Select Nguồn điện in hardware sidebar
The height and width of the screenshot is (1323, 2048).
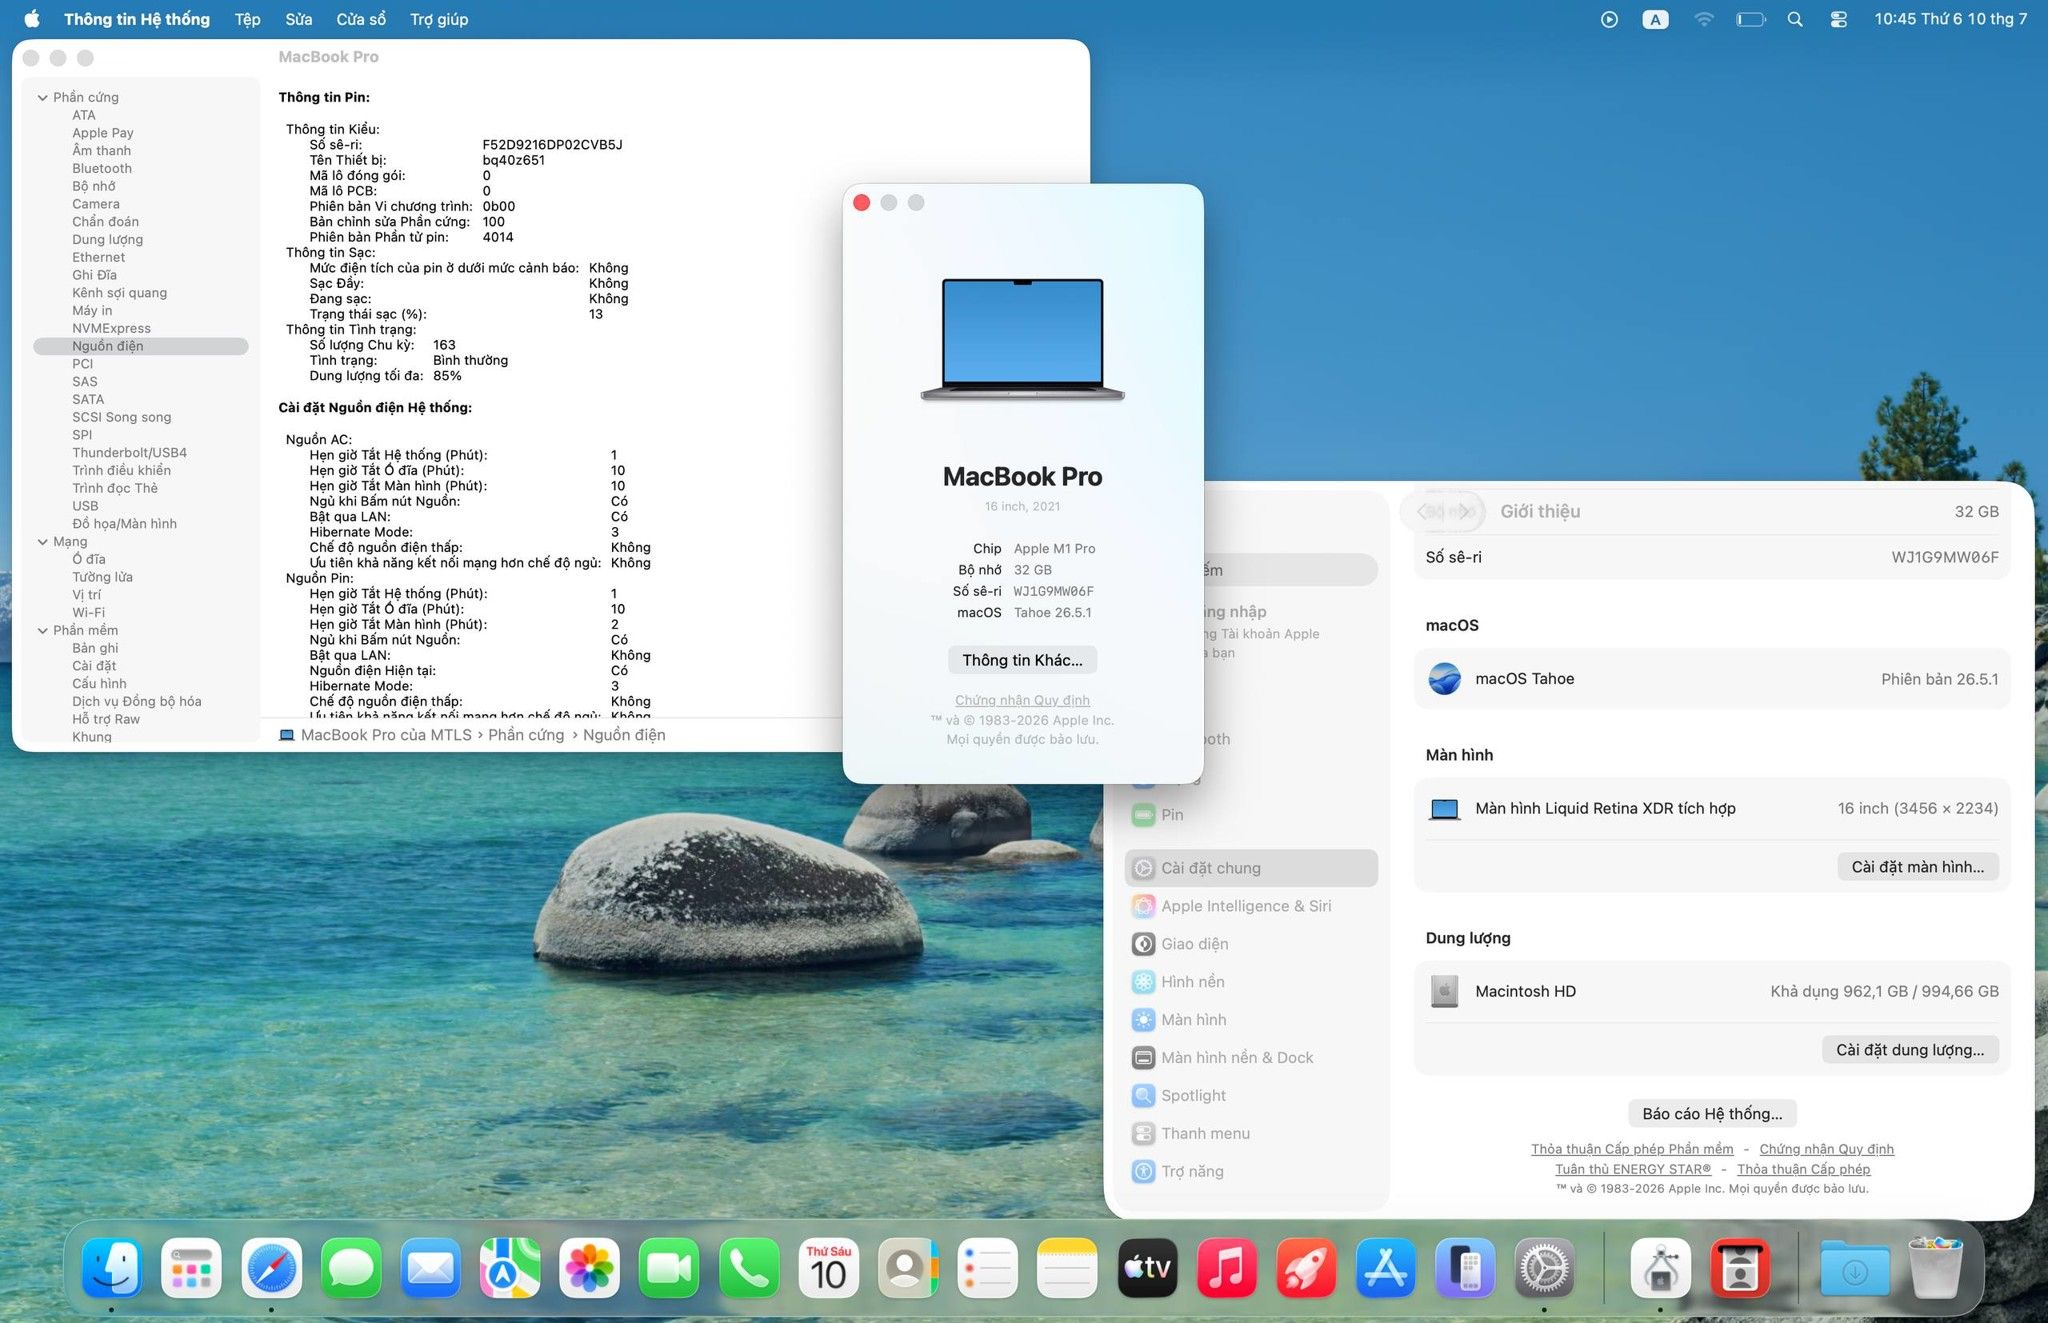point(141,346)
